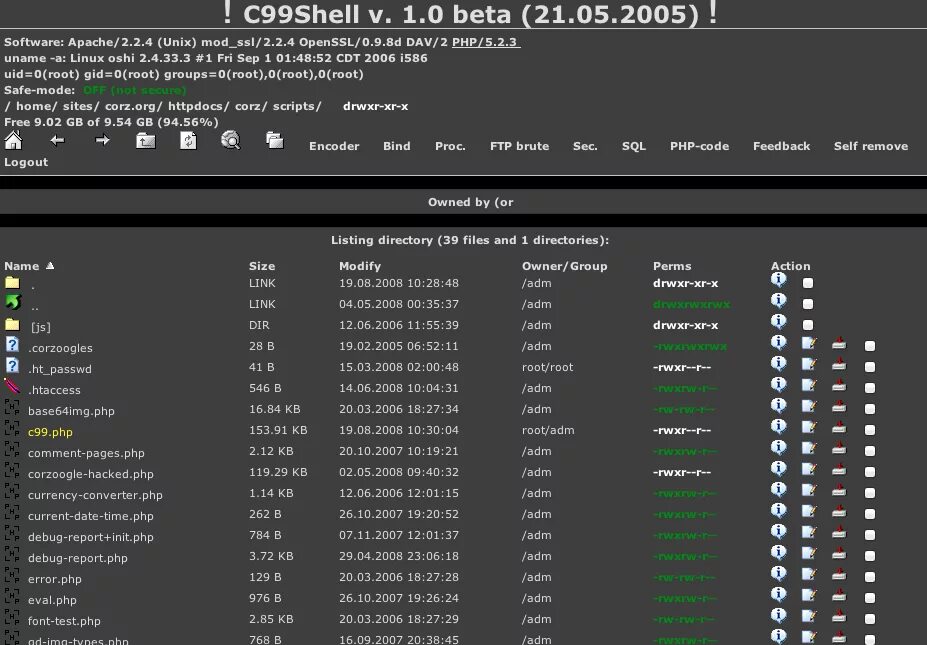Image resolution: width=927 pixels, height=645 pixels.
Task: Click the Forward arrow icon
Action: (102, 140)
